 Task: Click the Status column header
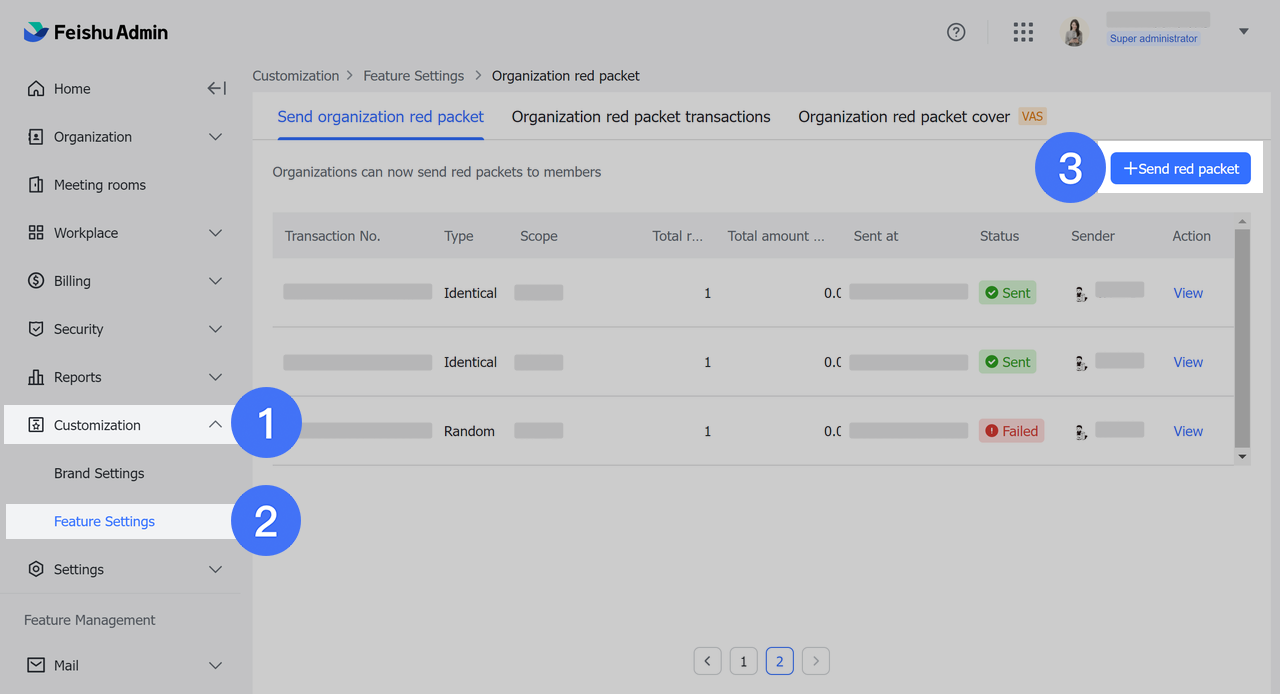point(999,236)
